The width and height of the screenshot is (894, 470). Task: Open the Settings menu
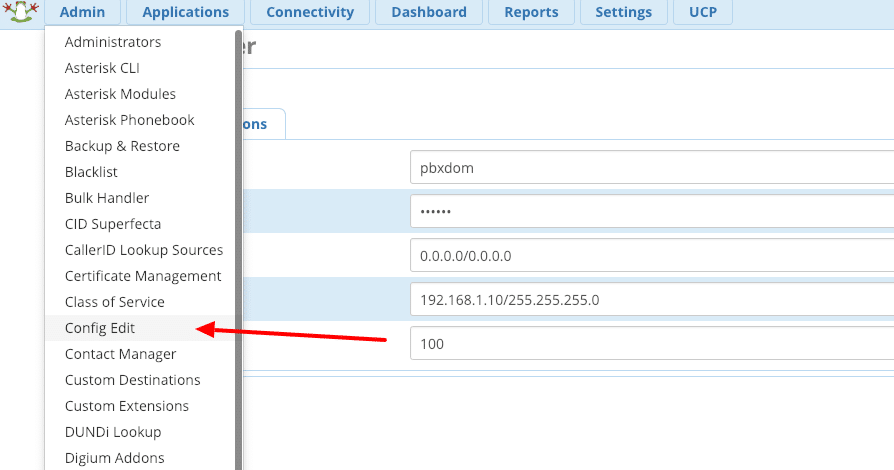pyautogui.click(x=623, y=13)
